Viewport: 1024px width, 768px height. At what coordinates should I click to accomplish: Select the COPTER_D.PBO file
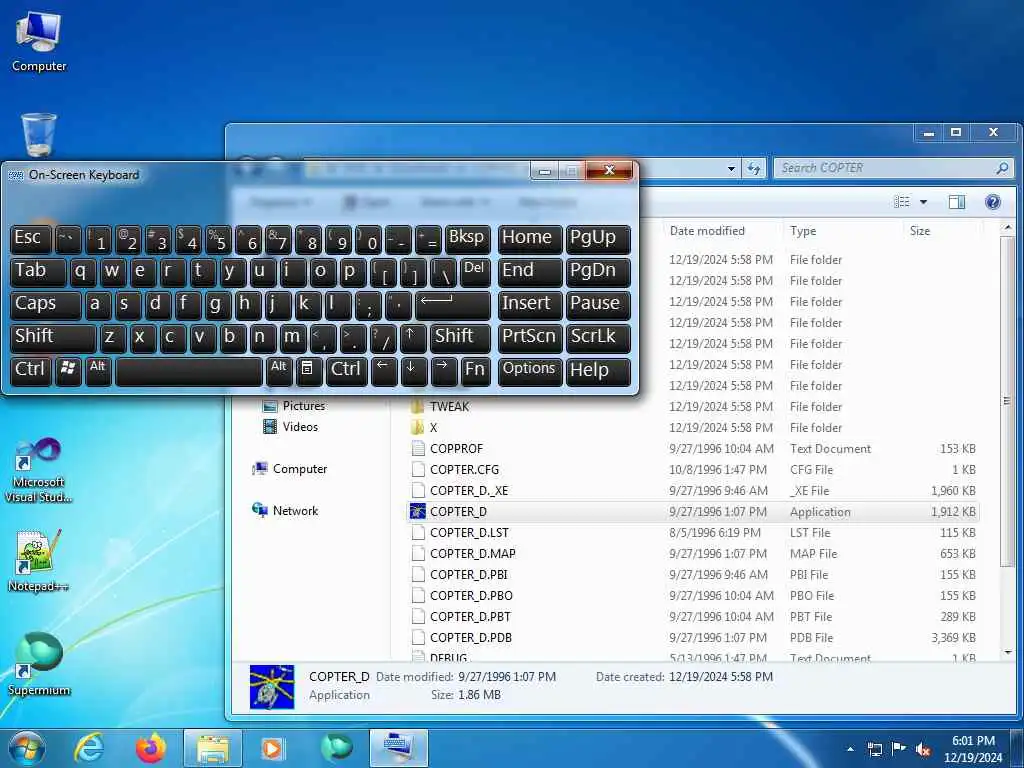click(462, 595)
